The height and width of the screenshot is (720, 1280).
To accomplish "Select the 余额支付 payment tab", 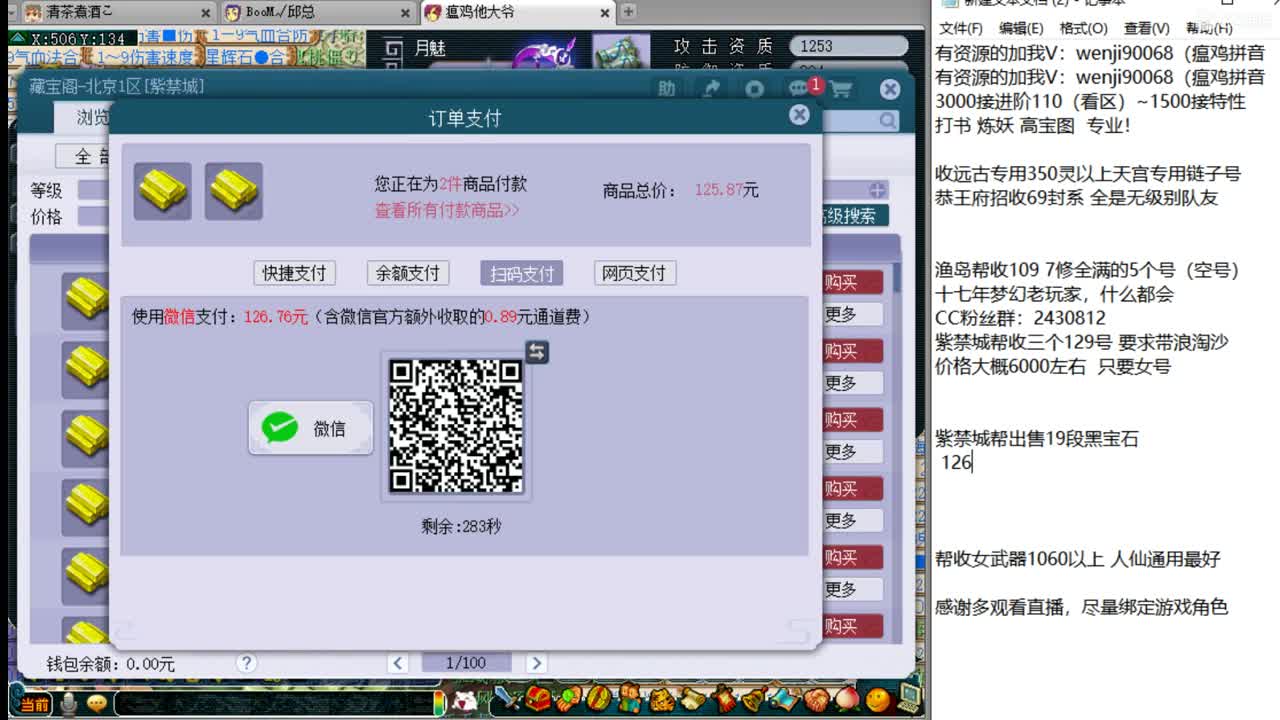I will click(407, 273).
